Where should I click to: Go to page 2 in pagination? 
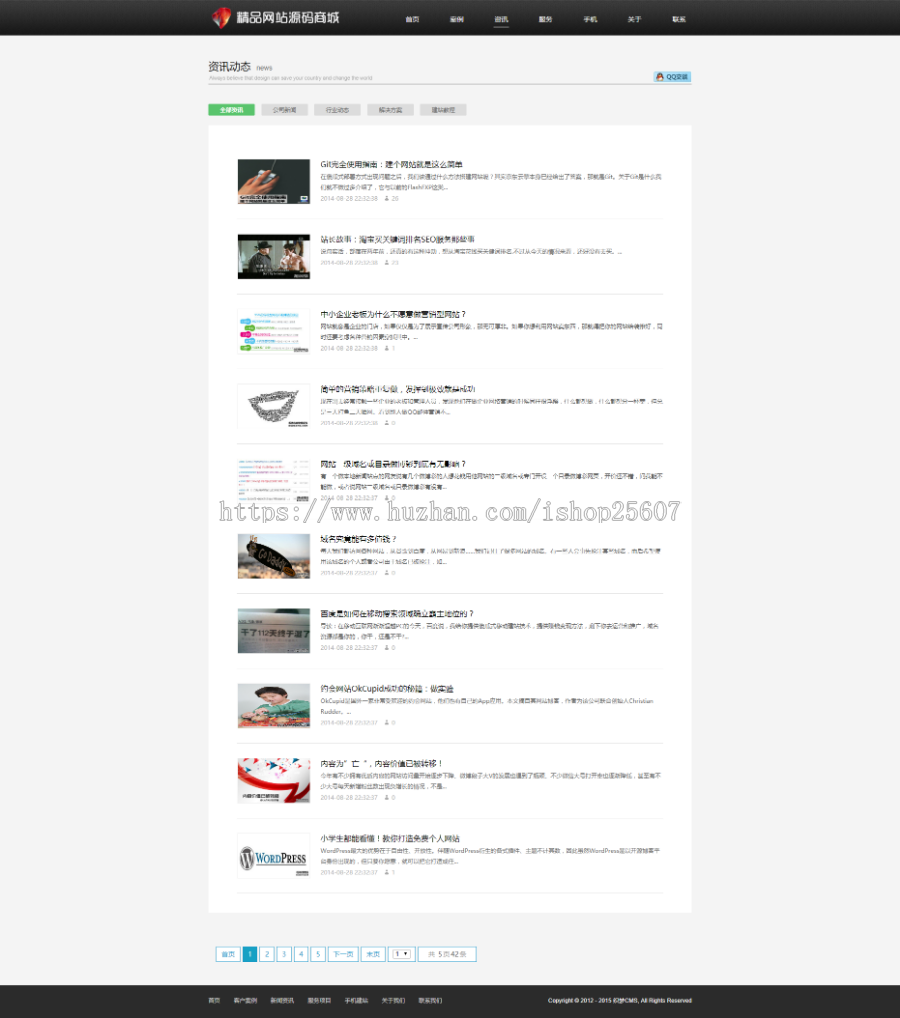click(x=267, y=954)
